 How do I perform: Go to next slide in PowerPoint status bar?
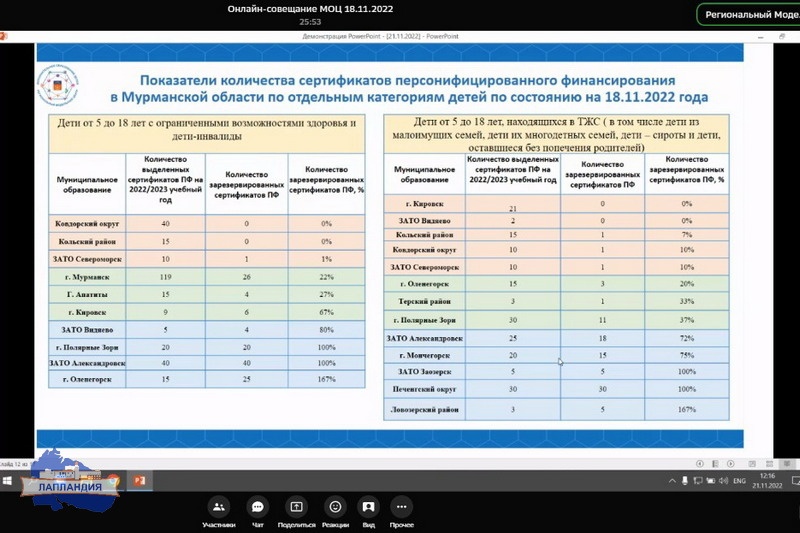[x=731, y=464]
